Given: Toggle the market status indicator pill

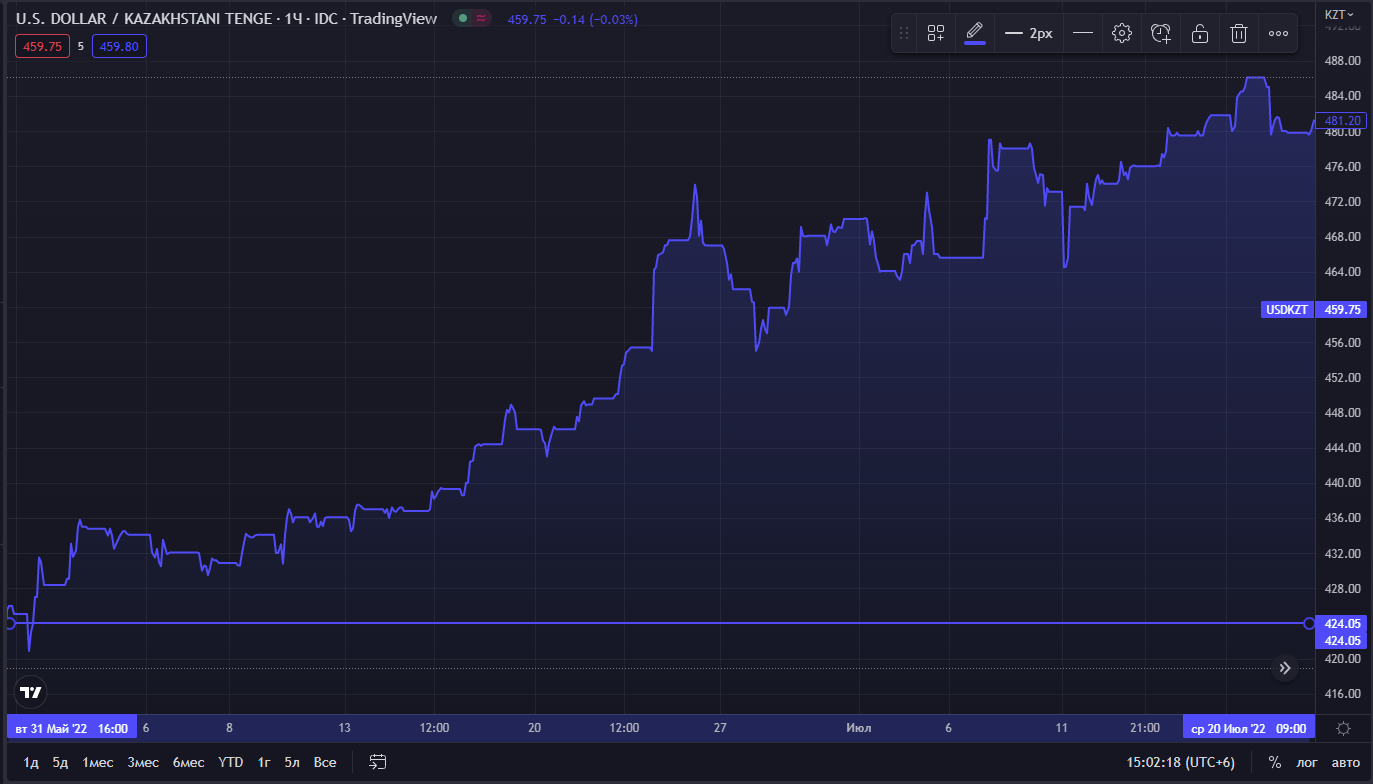Looking at the screenshot, I should click(470, 18).
